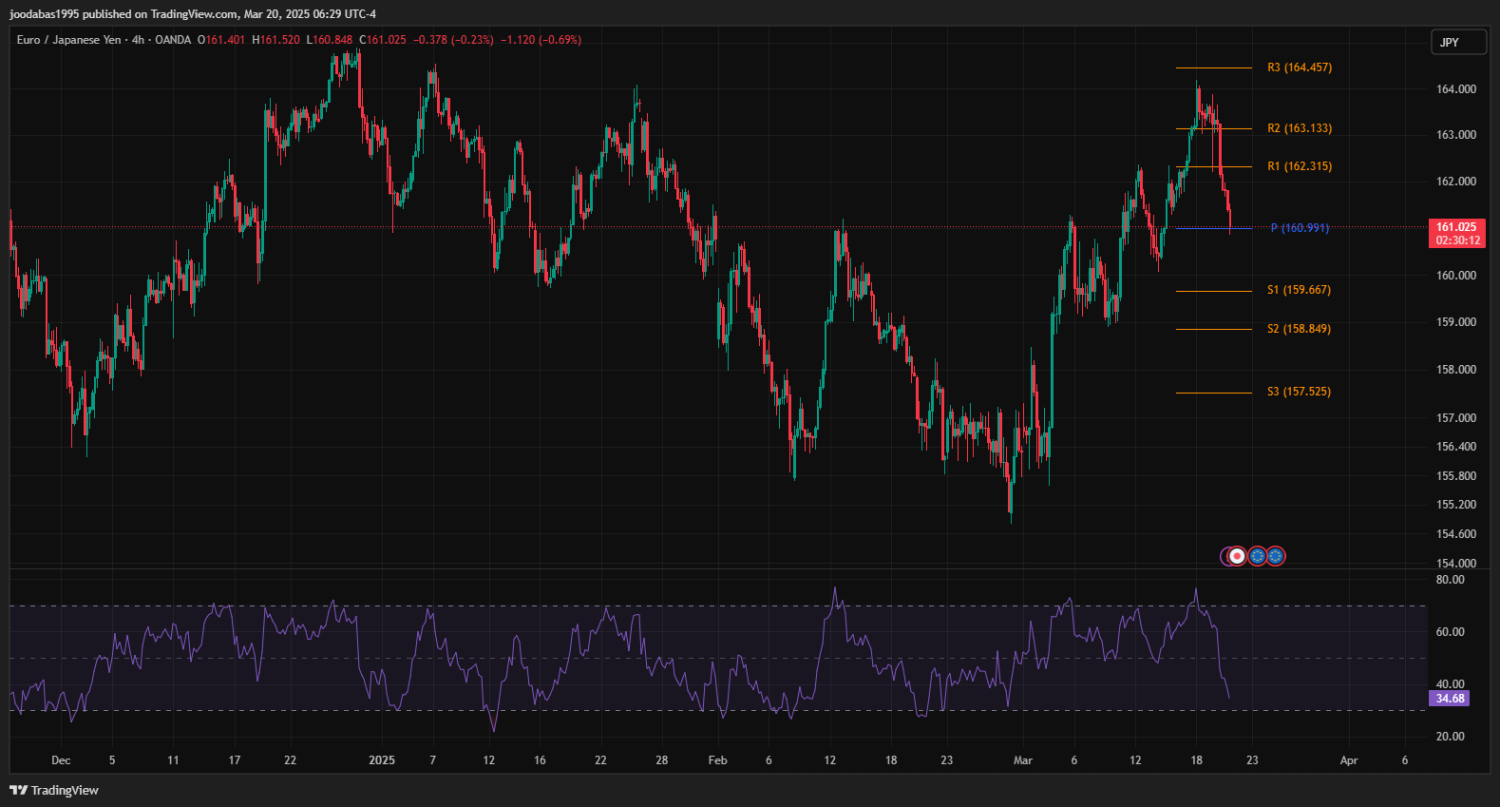Click the rightmost EU flag event icon

pyautogui.click(x=1275, y=556)
